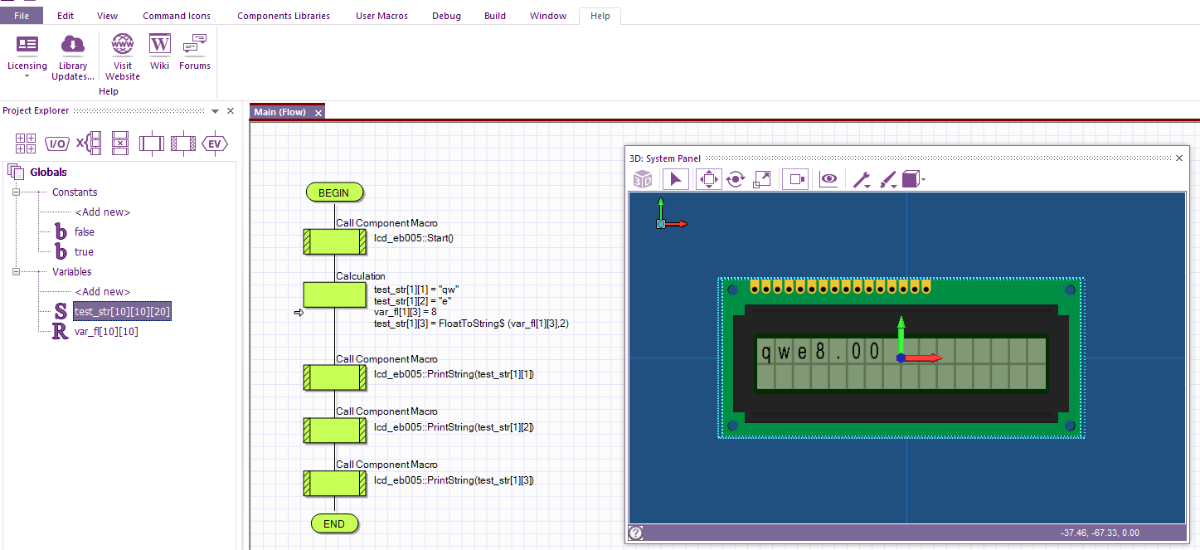Select the arrow pointer tool in System Panel

coord(676,179)
